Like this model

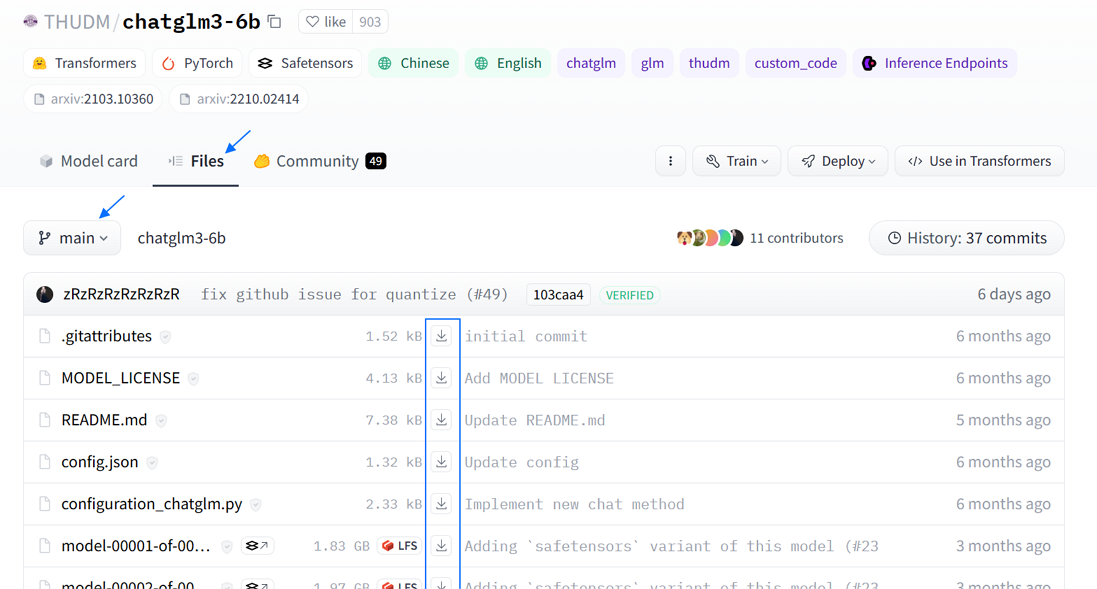pyautogui.click(x=326, y=21)
